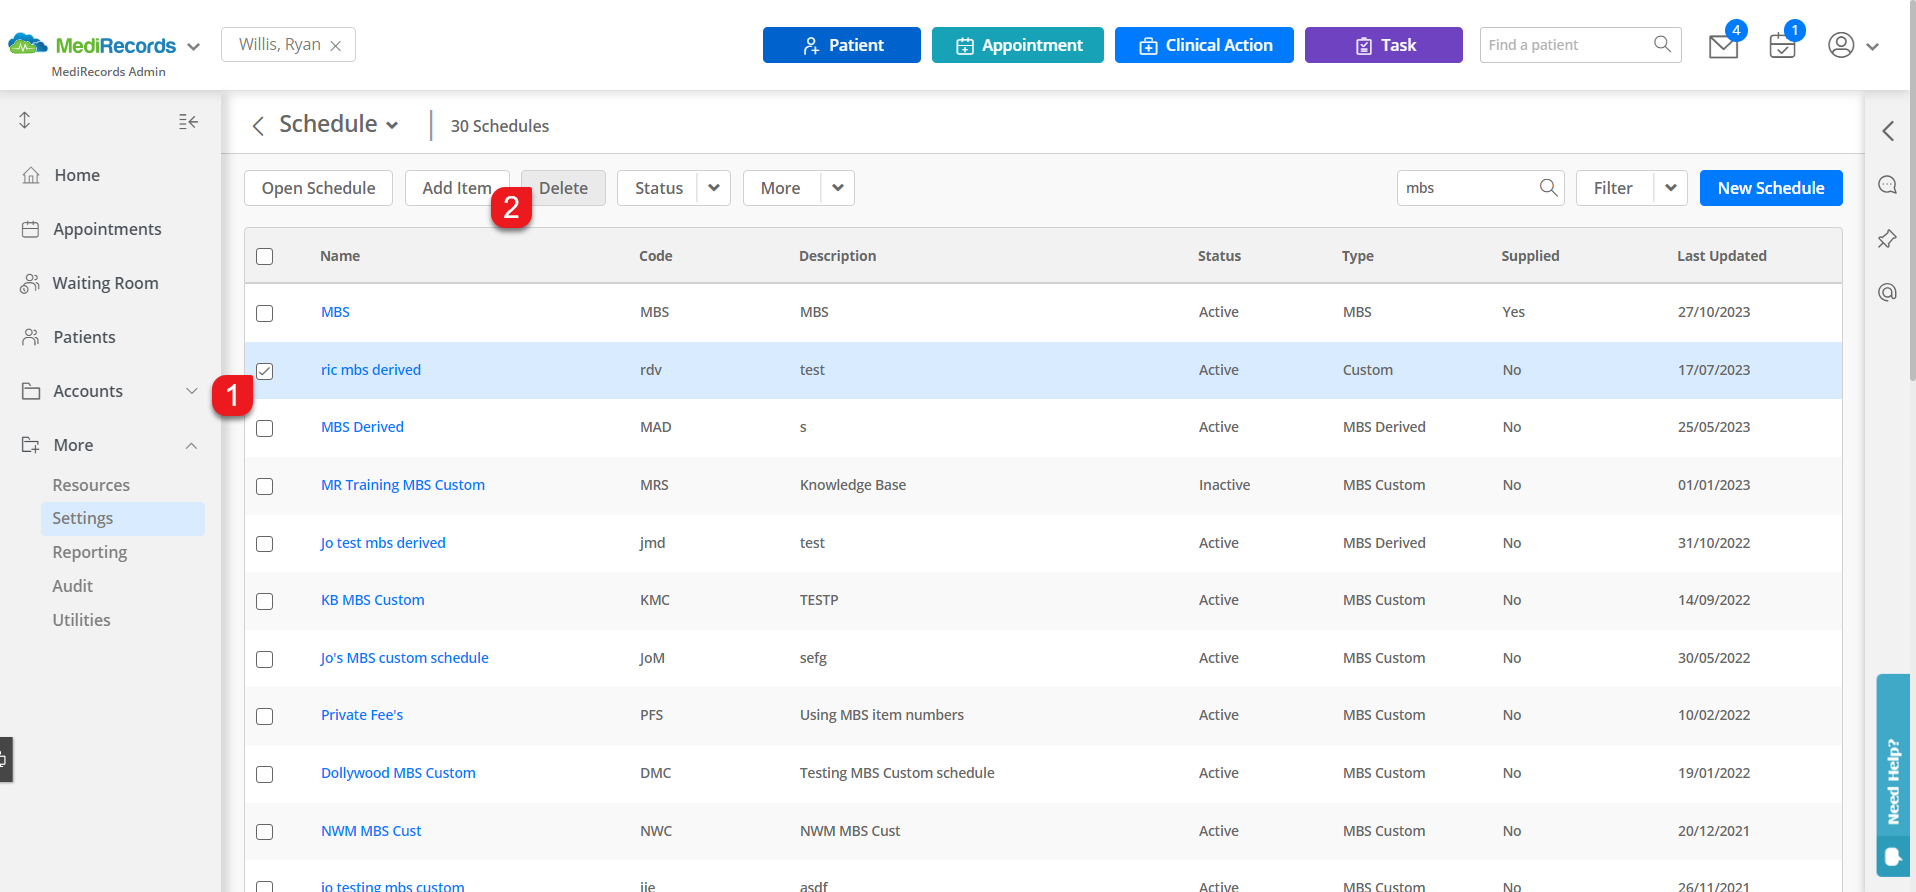Toggle the select-all header checkbox
The height and width of the screenshot is (892, 1916).
(x=264, y=256)
